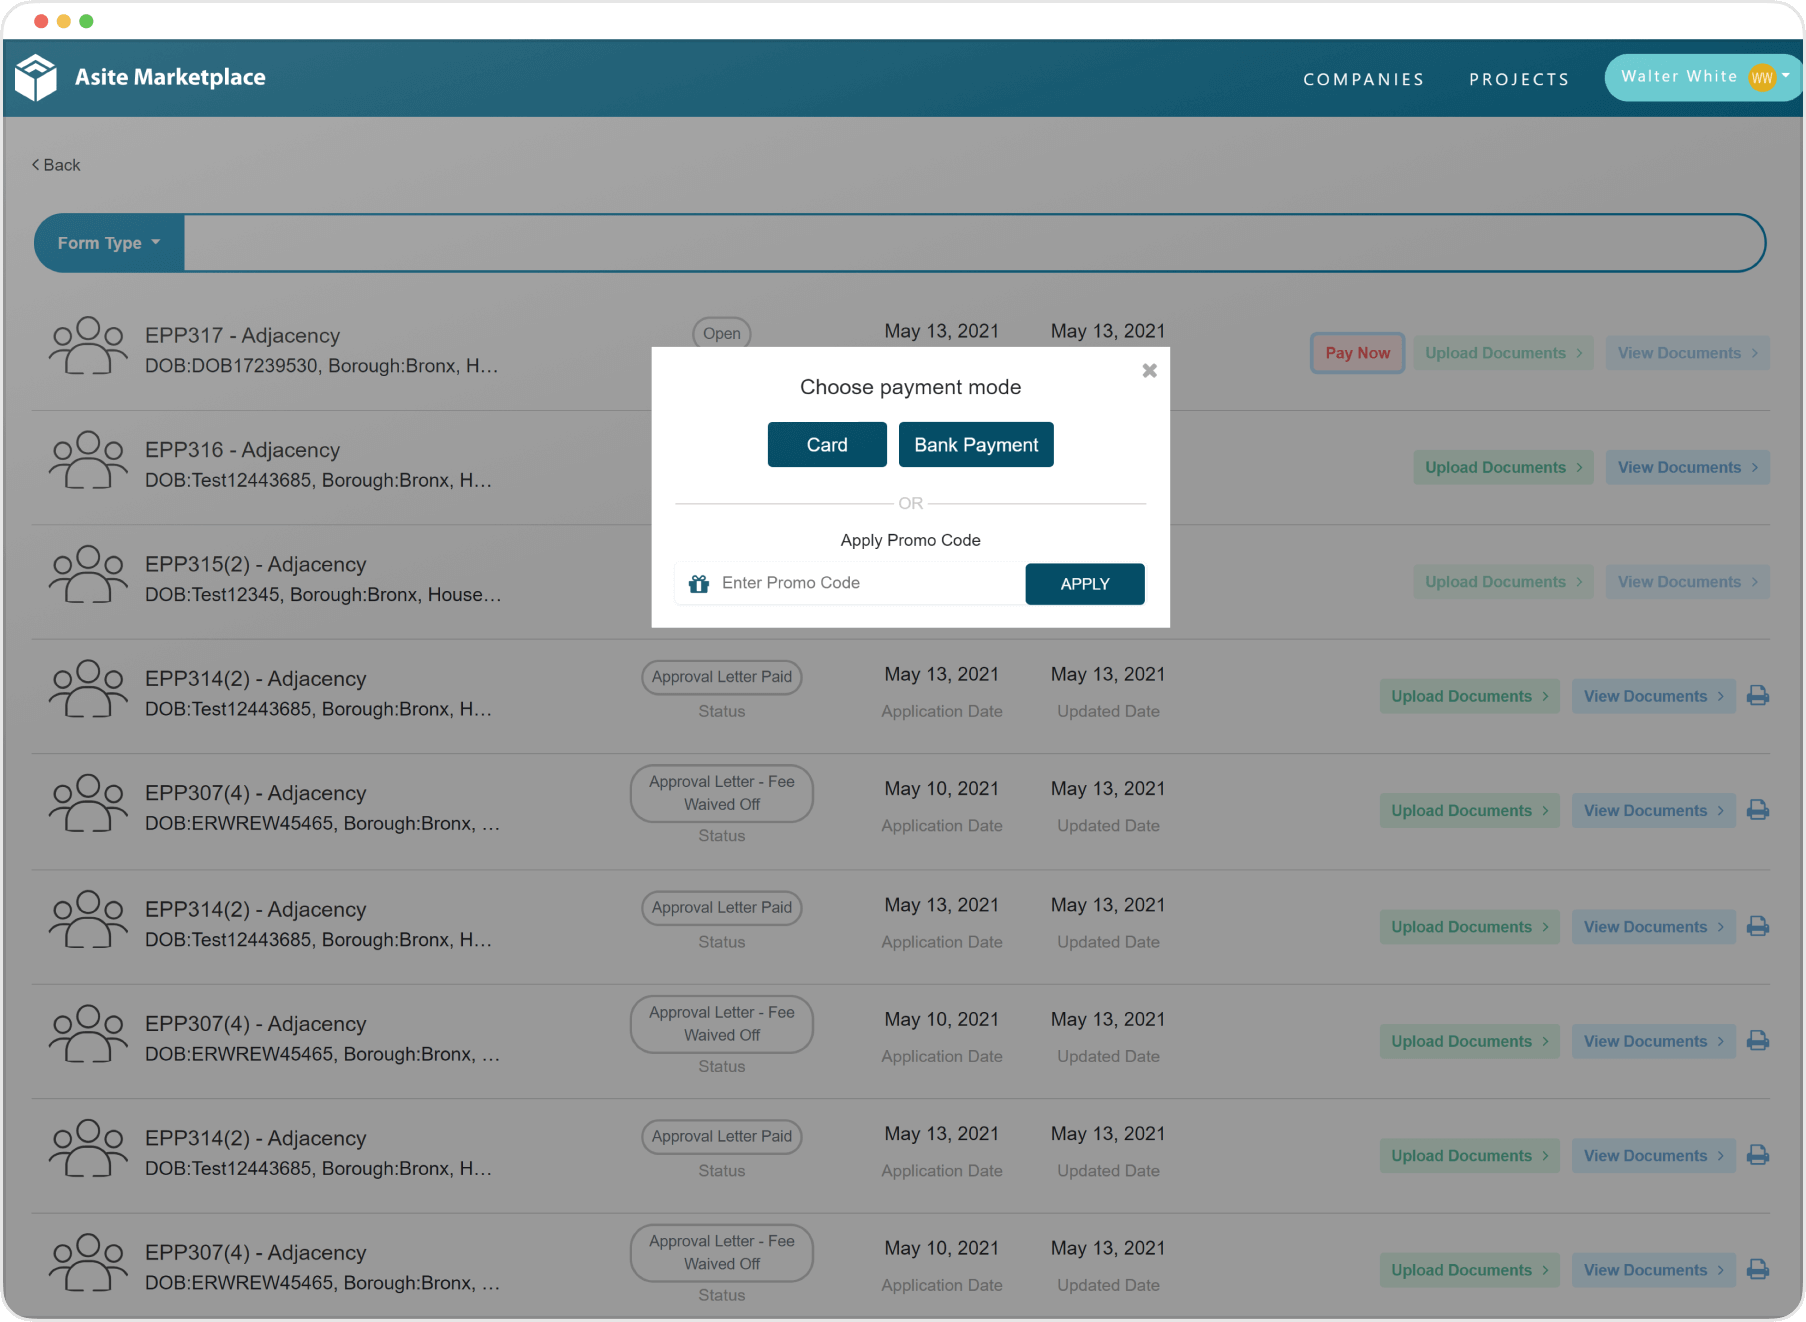Click the people icon beside EPP316 - Adjacency
Image resolution: width=1806 pixels, height=1322 pixels.
point(87,462)
